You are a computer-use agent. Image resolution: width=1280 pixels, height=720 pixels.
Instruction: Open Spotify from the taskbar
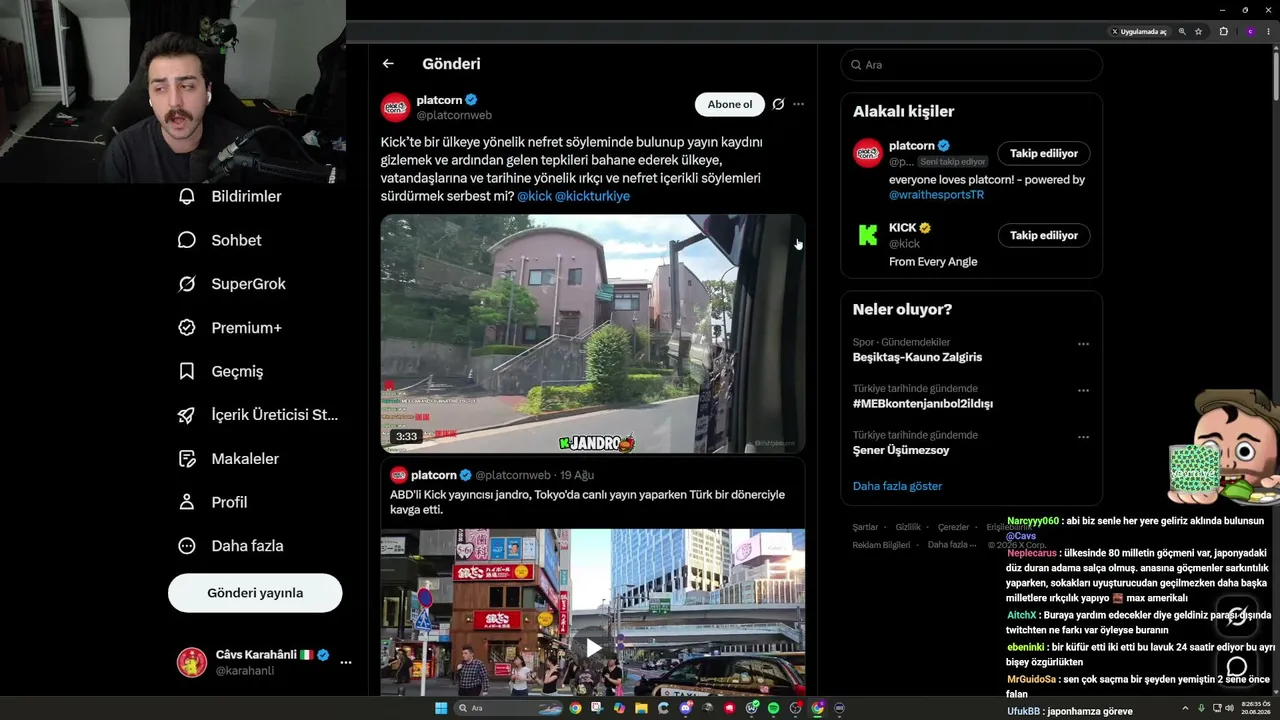[x=773, y=708]
